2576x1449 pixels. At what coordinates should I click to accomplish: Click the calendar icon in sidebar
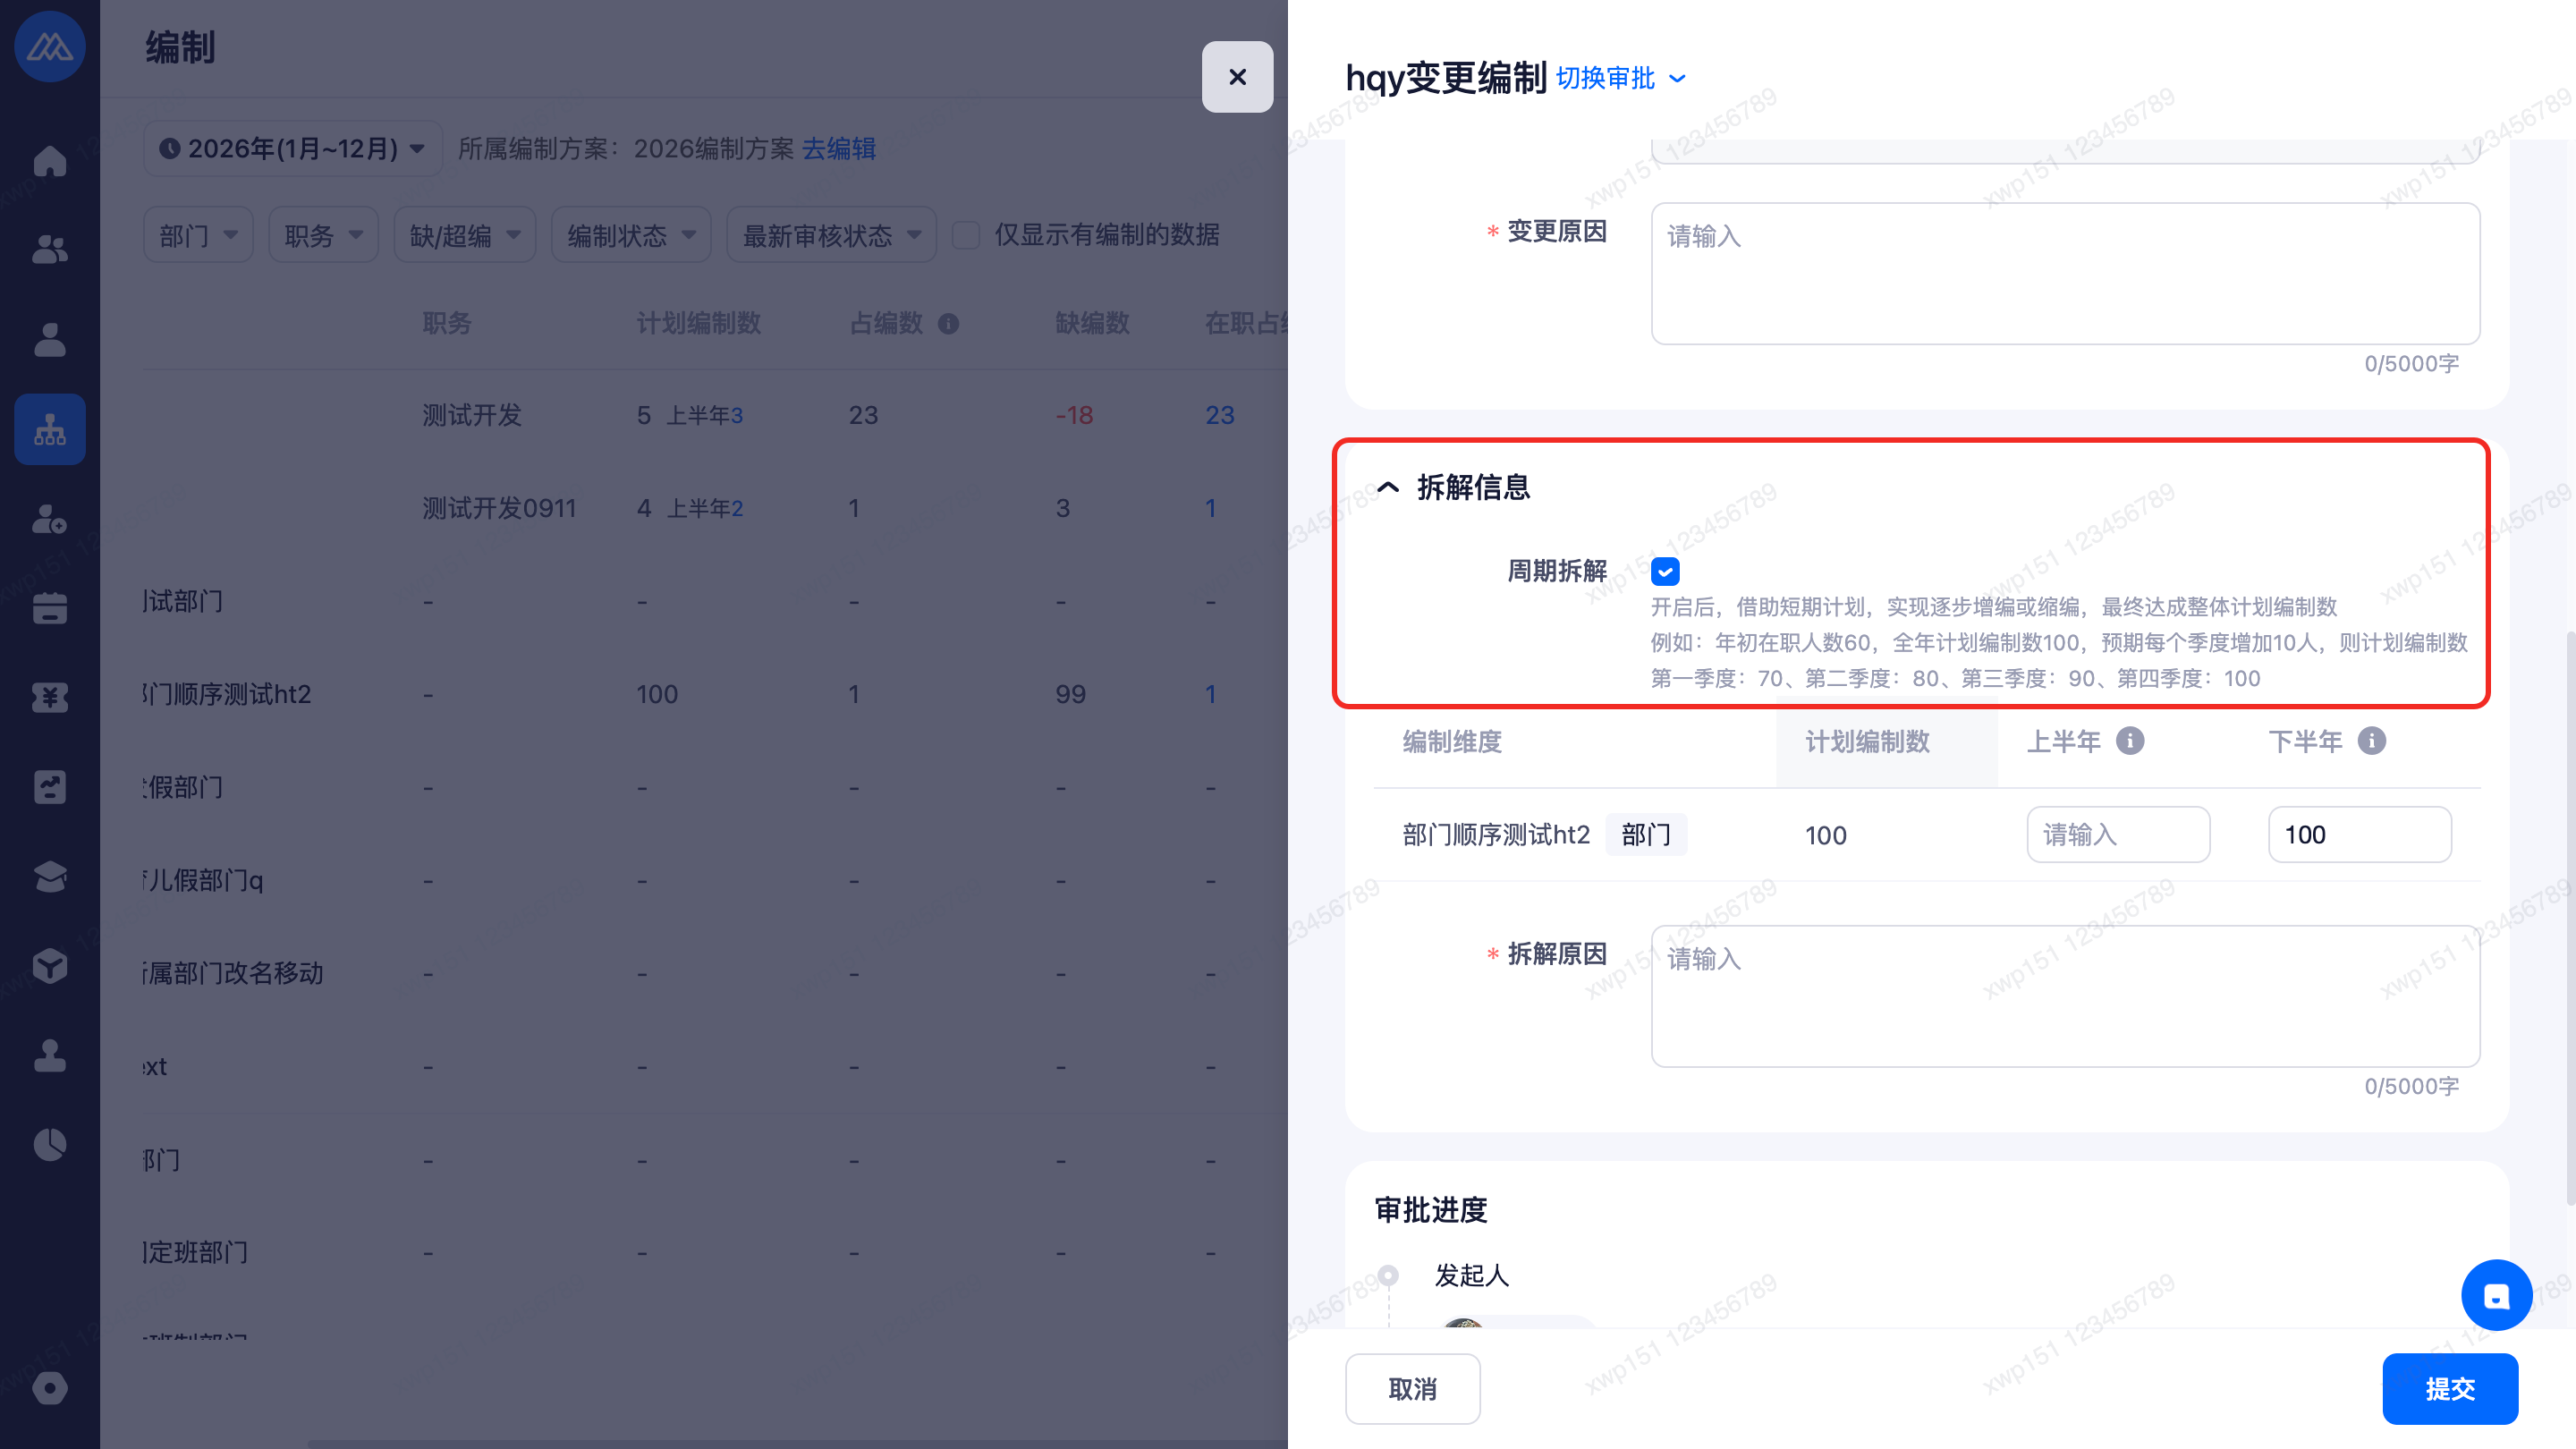coord(50,608)
